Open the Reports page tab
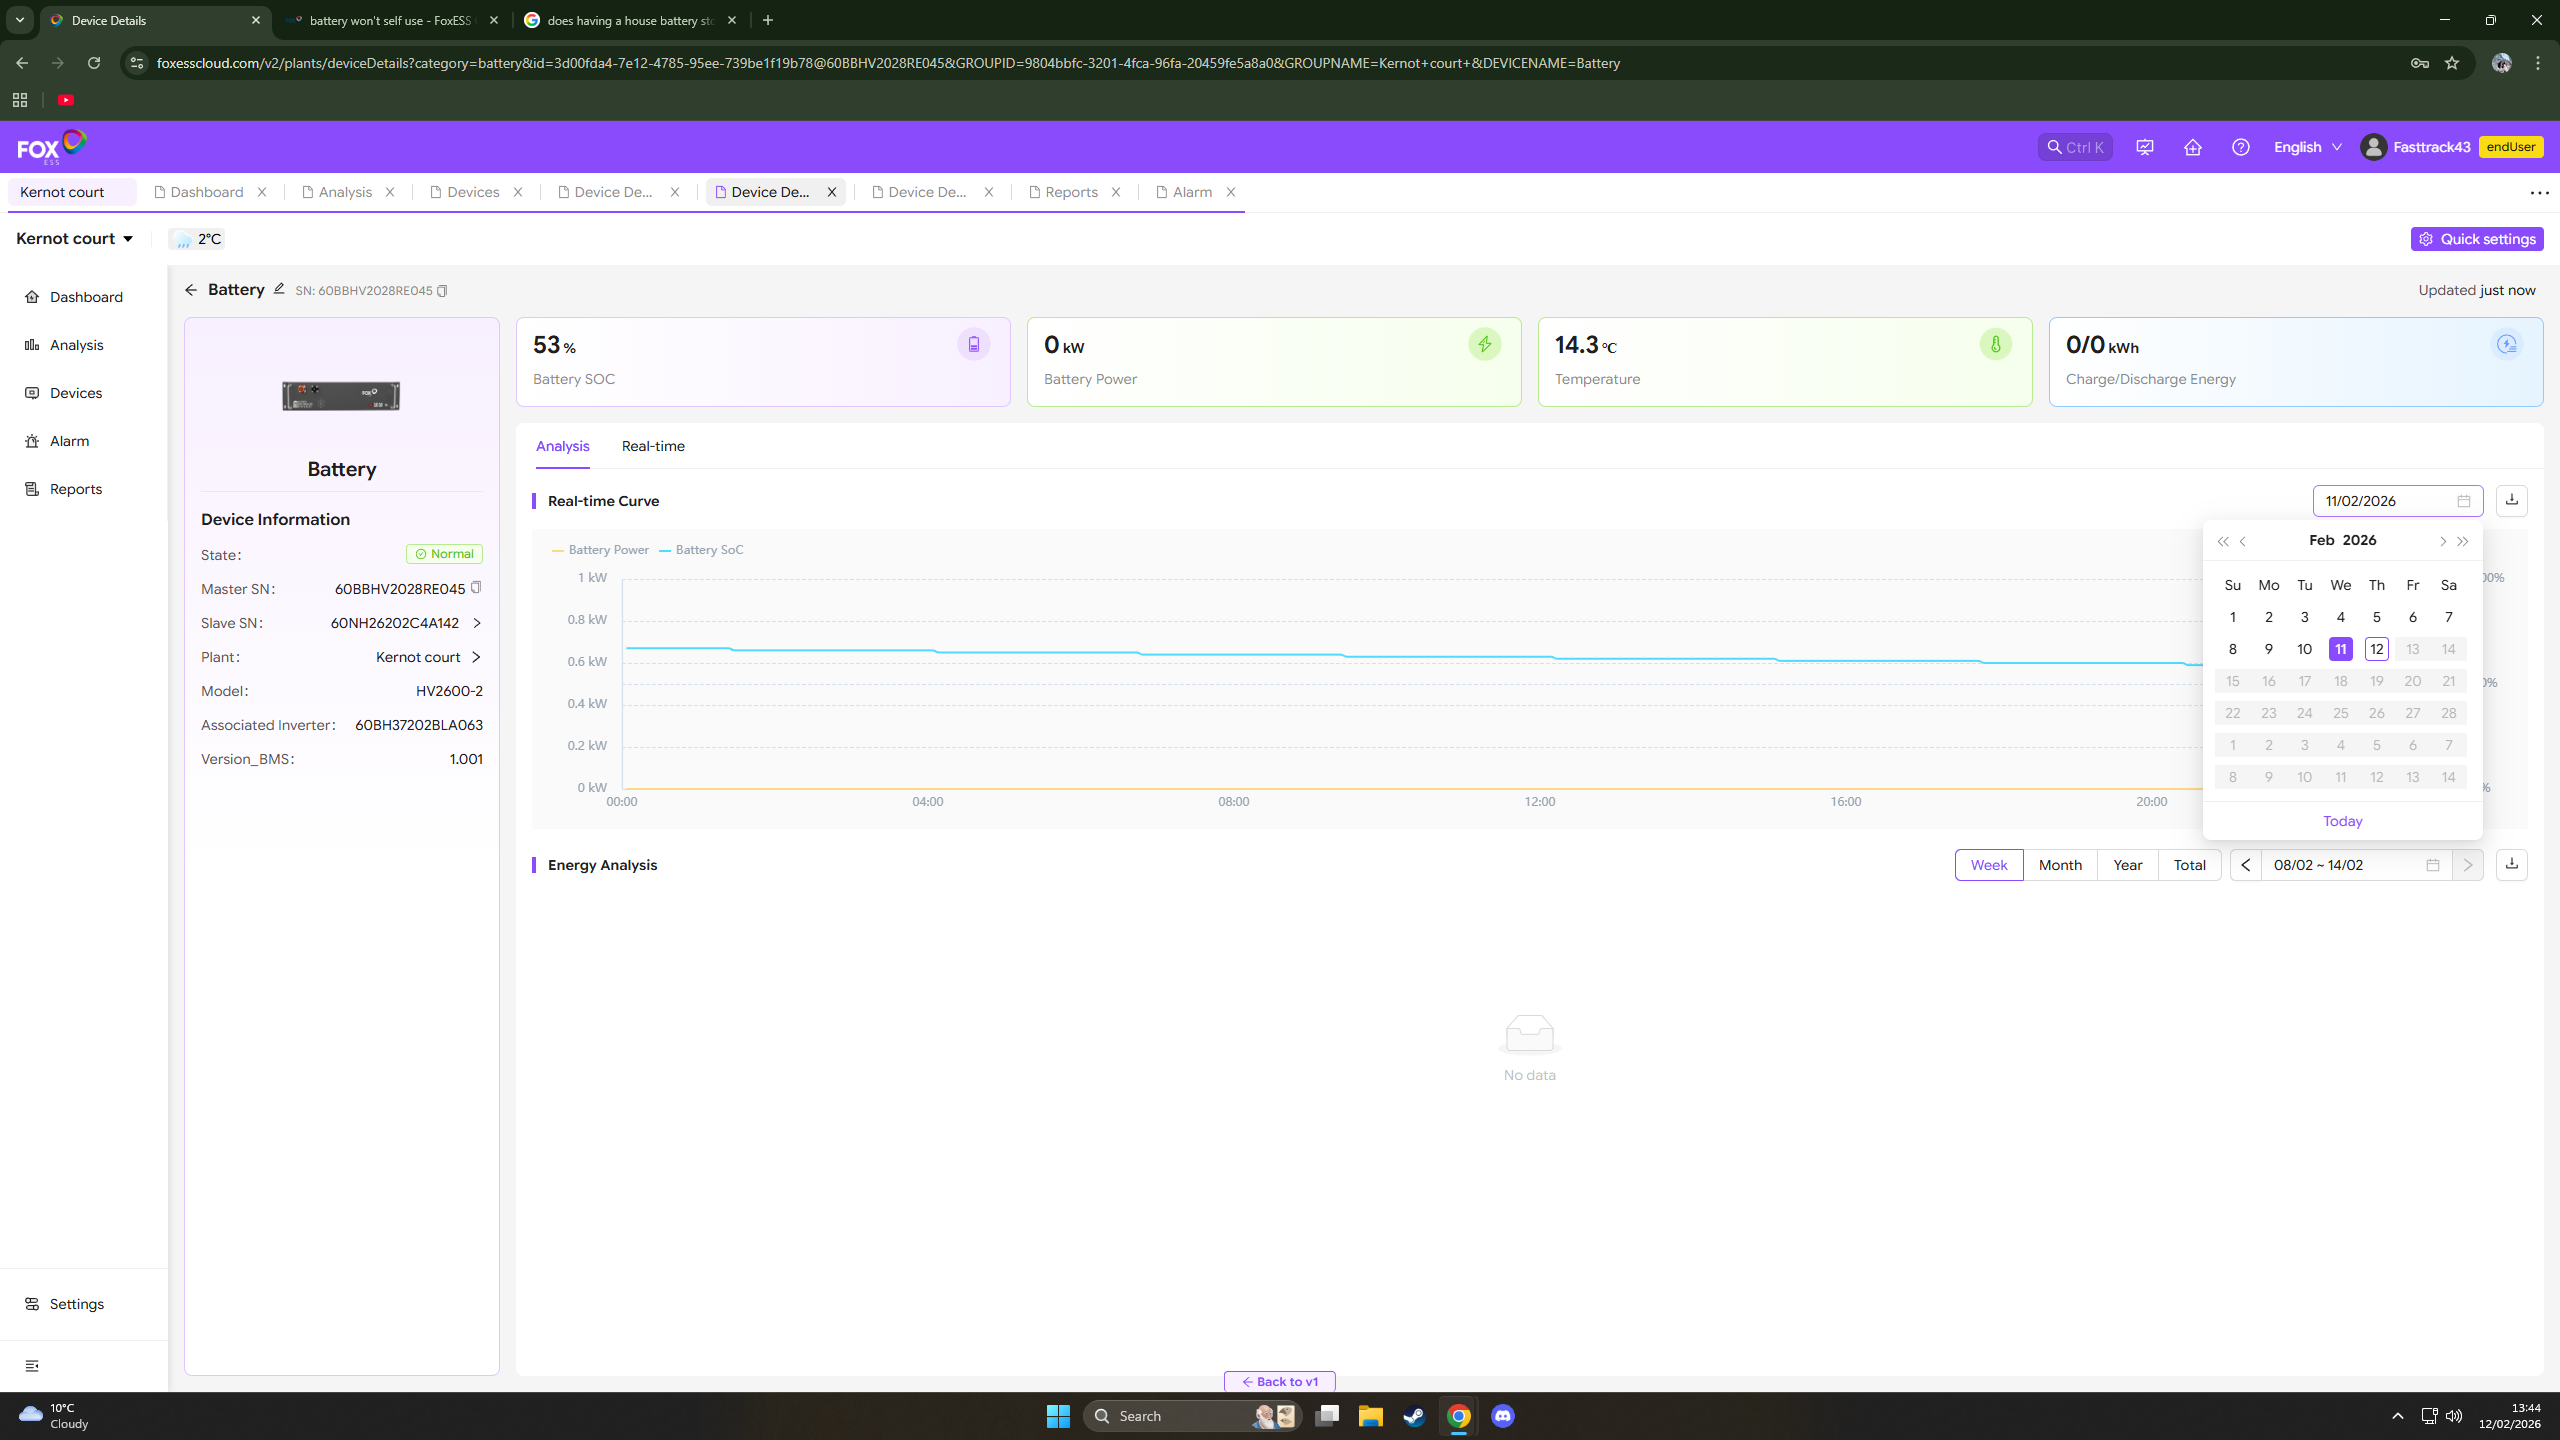The width and height of the screenshot is (2560, 1440). pos(1070,192)
